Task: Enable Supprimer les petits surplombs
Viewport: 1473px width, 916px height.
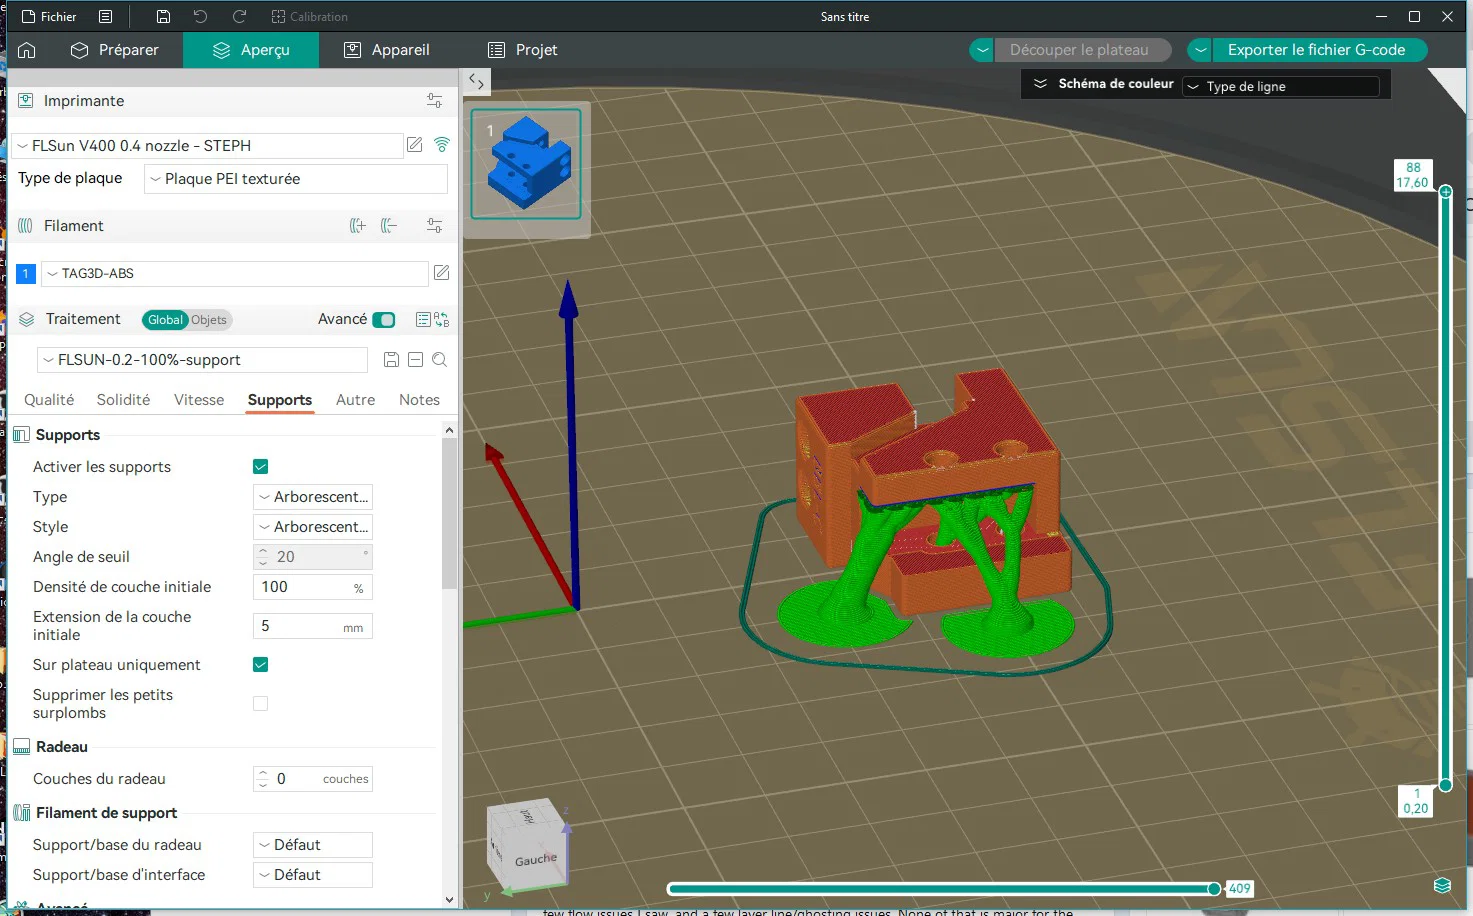Action: coord(261,704)
